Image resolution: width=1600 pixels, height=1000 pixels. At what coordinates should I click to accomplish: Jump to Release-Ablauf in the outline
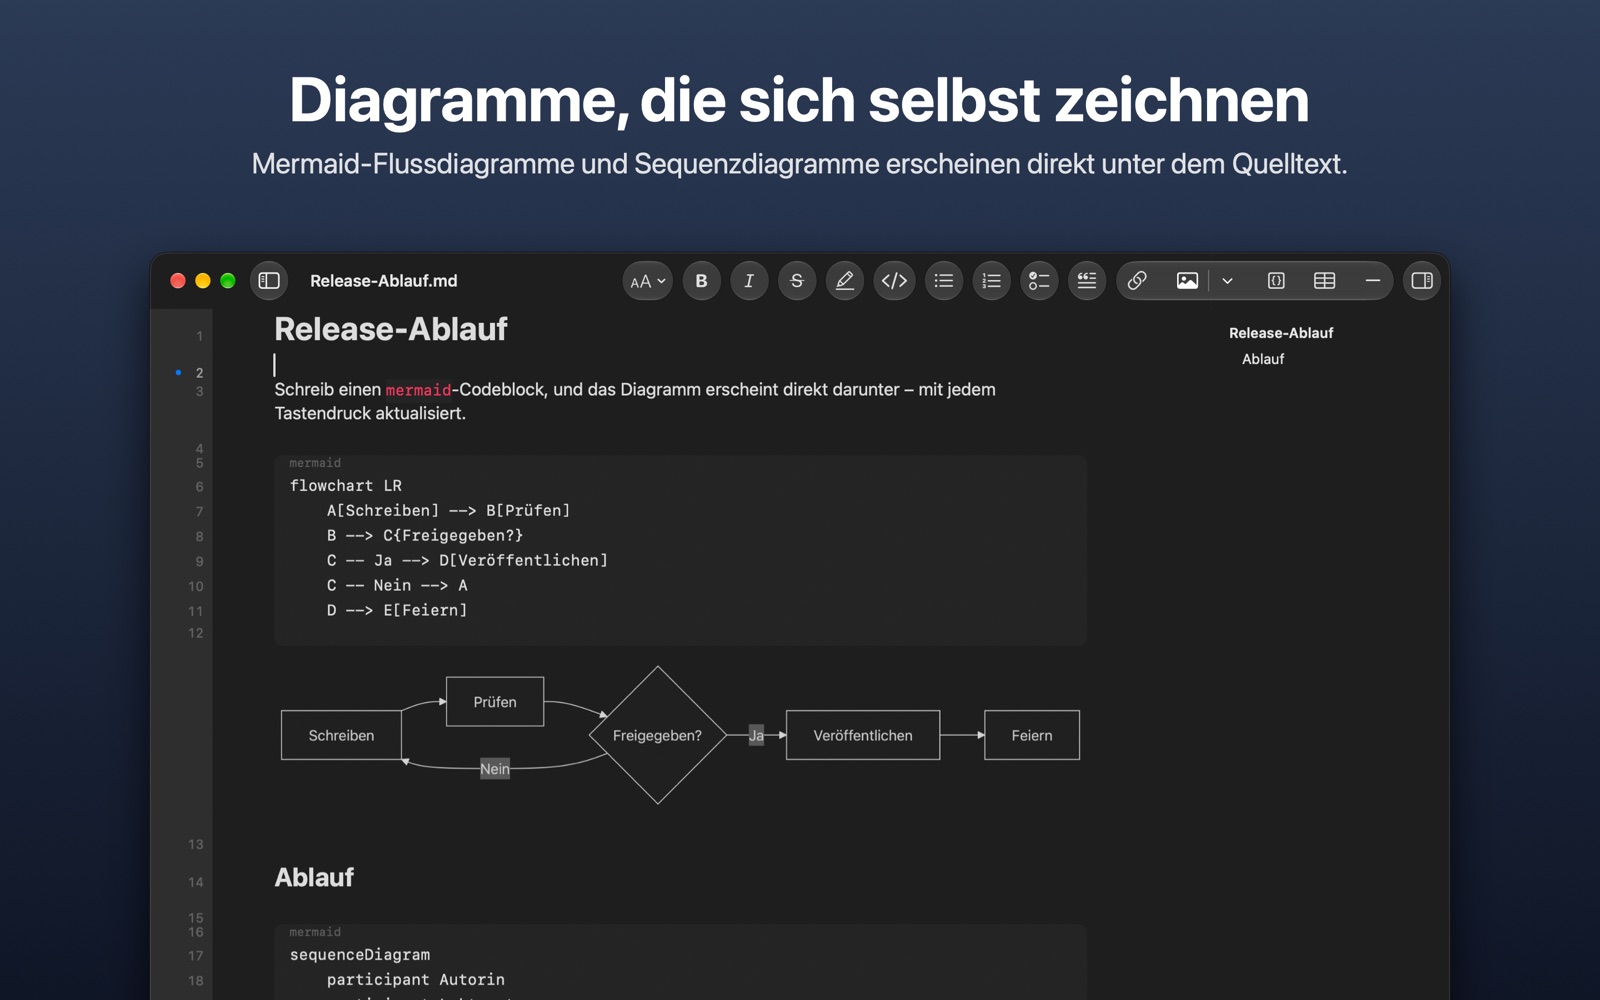[1281, 333]
